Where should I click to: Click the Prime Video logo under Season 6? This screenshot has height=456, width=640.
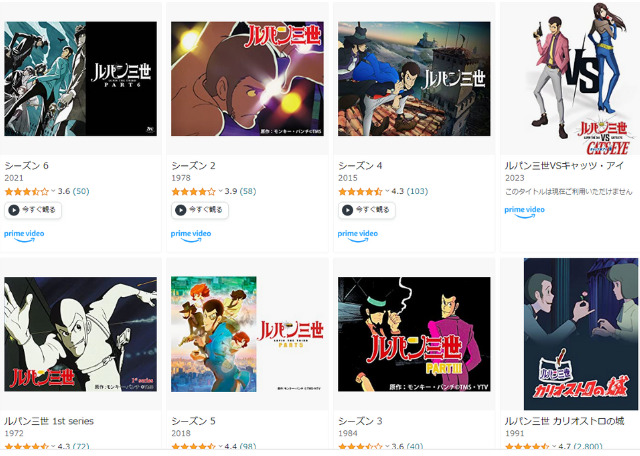point(24,236)
